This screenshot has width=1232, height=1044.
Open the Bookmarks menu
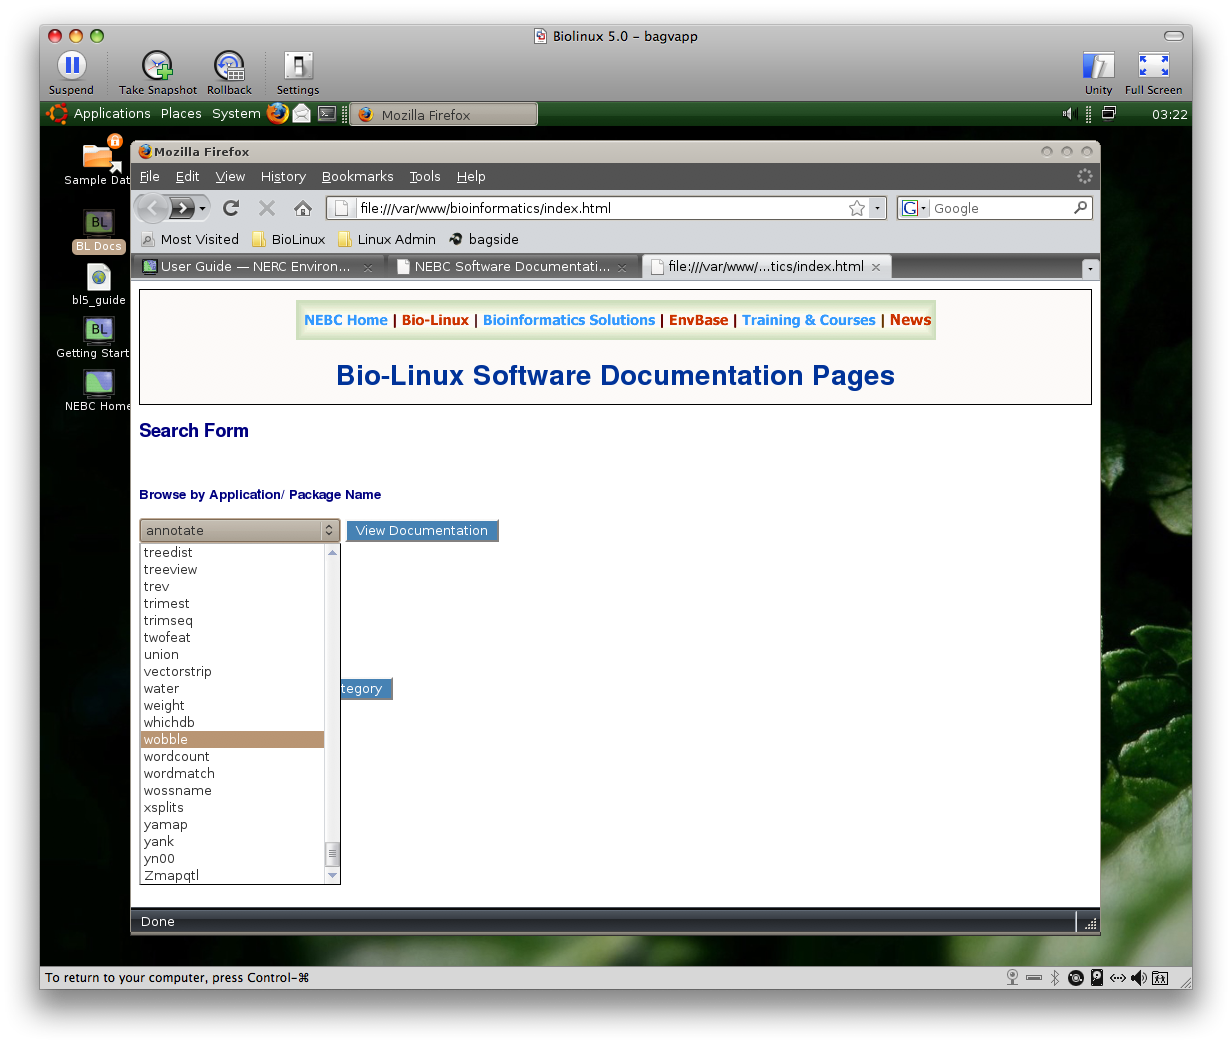click(357, 177)
